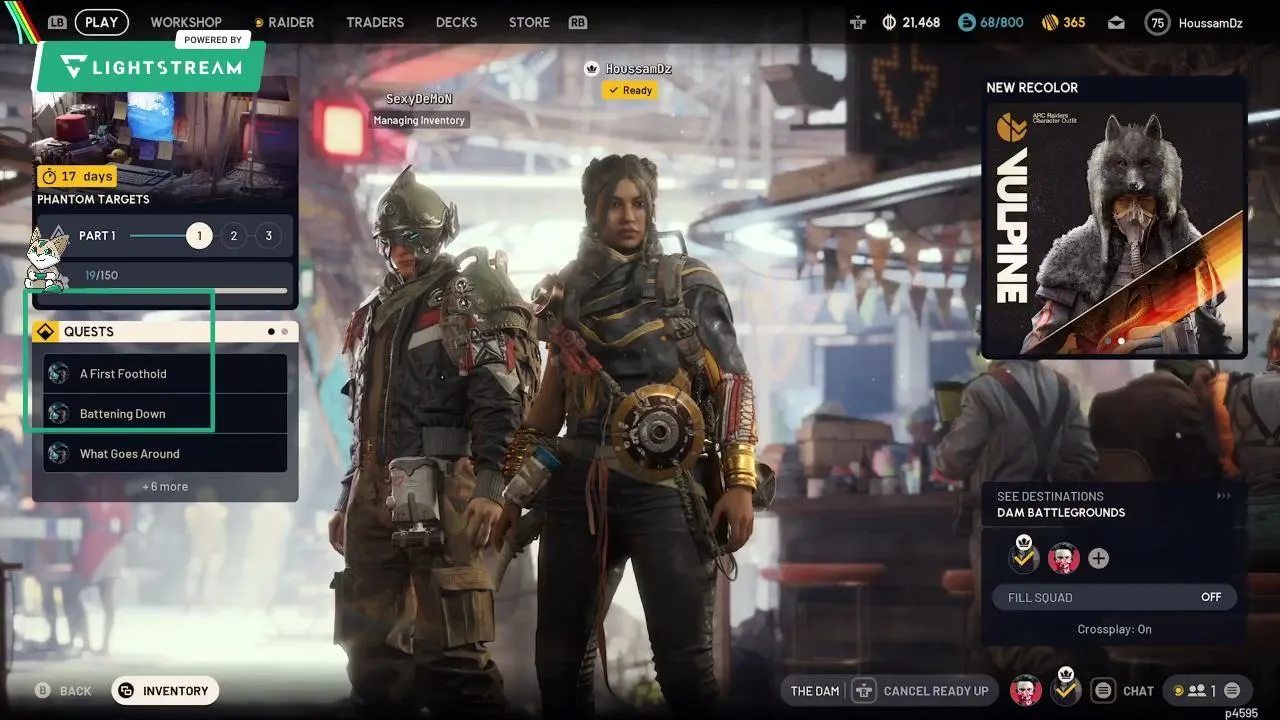
Task: Click the Managing Inventory status label
Action: coord(419,120)
